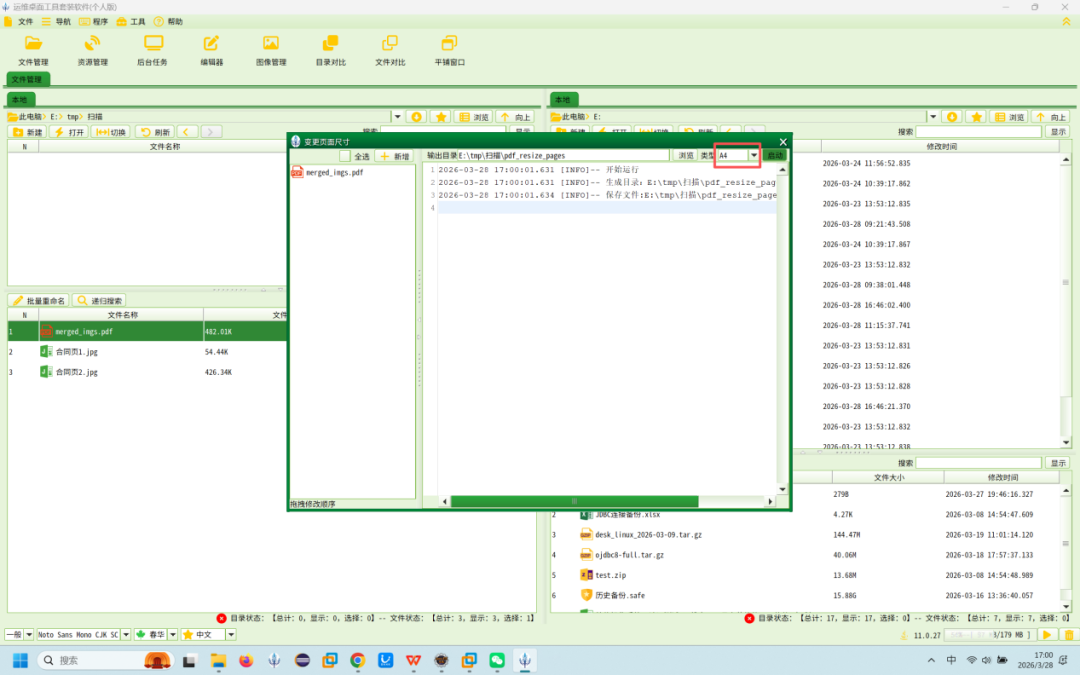Open the 文件管理 file manager tool
Image resolution: width=1080 pixels, height=675 pixels.
click(x=33, y=51)
